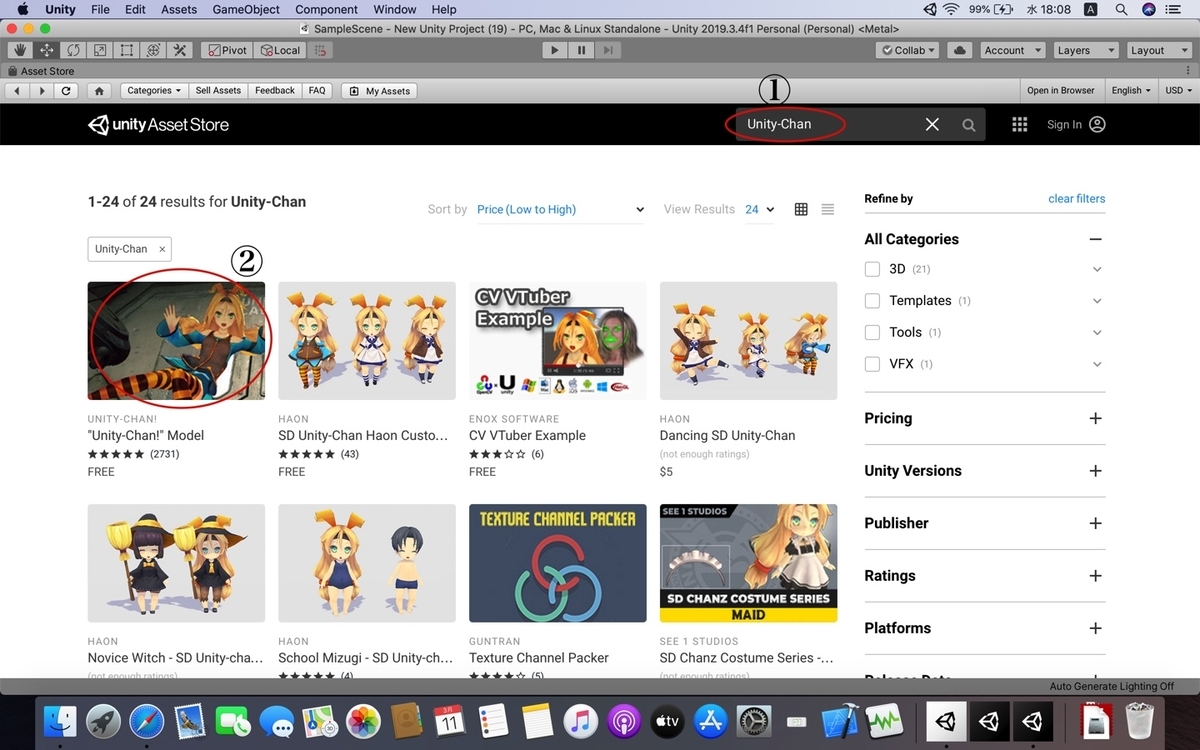Open custom editor tools icon
This screenshot has height=750, width=1200.
[x=181, y=50]
